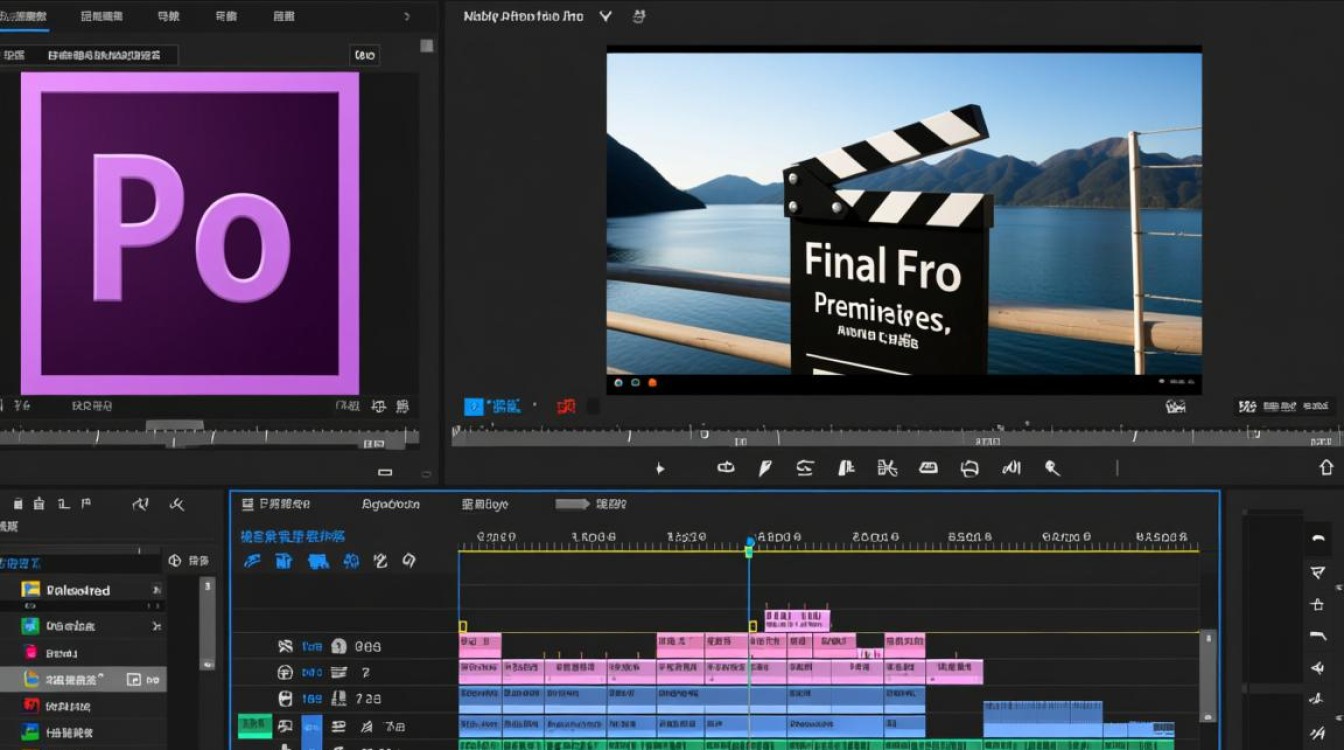This screenshot has height=750, width=1344.
Task: Open the first timeline tab with the list icon
Action: (x=276, y=504)
